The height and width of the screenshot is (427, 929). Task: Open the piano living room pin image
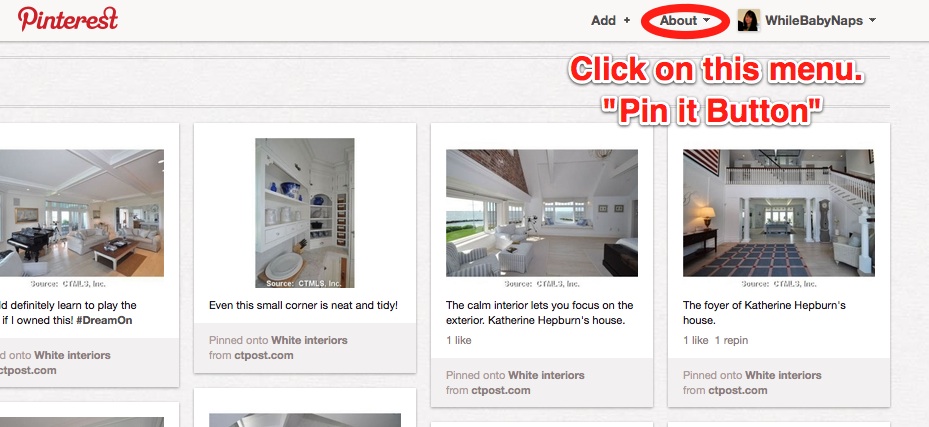pos(82,213)
